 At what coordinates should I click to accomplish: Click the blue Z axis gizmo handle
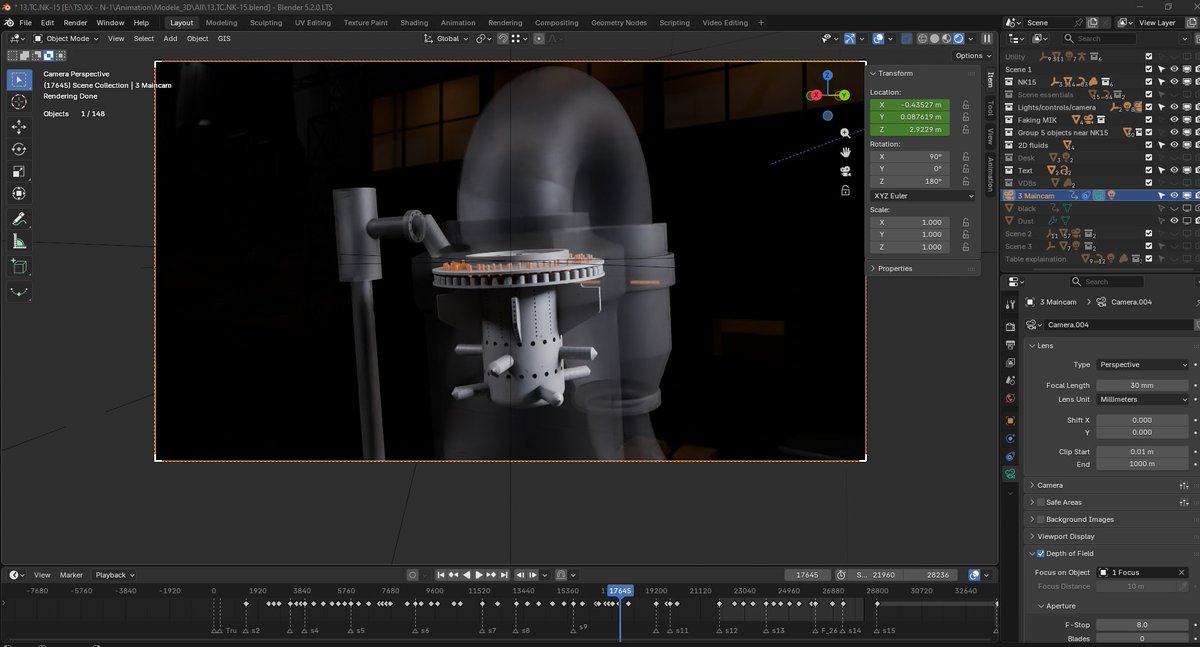tap(827, 75)
